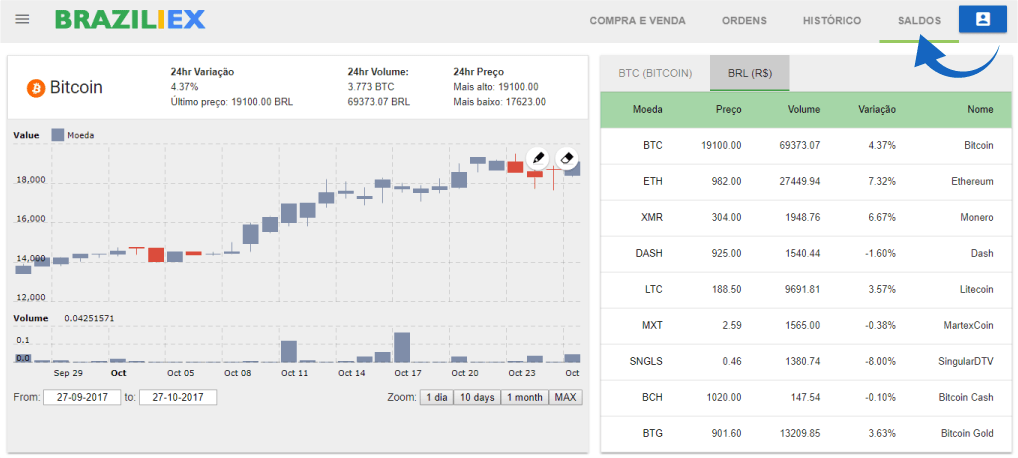Select the eraser tool on chart
1018x458 pixels.
point(567,158)
